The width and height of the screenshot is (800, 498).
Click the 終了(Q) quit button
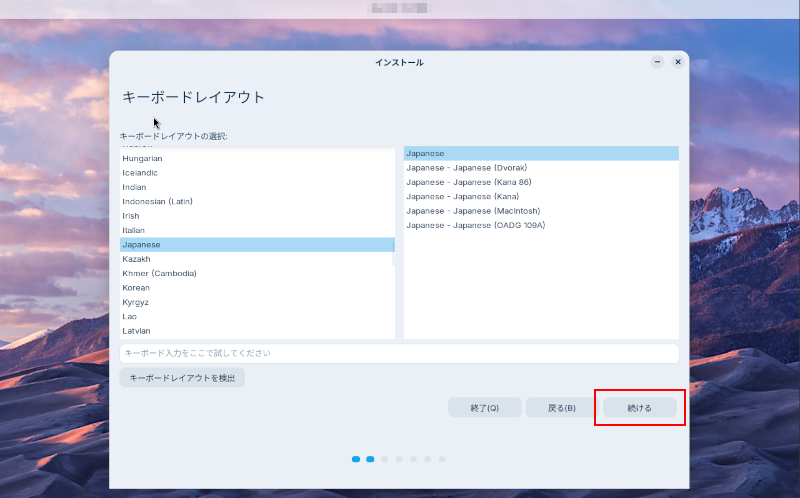pos(485,408)
